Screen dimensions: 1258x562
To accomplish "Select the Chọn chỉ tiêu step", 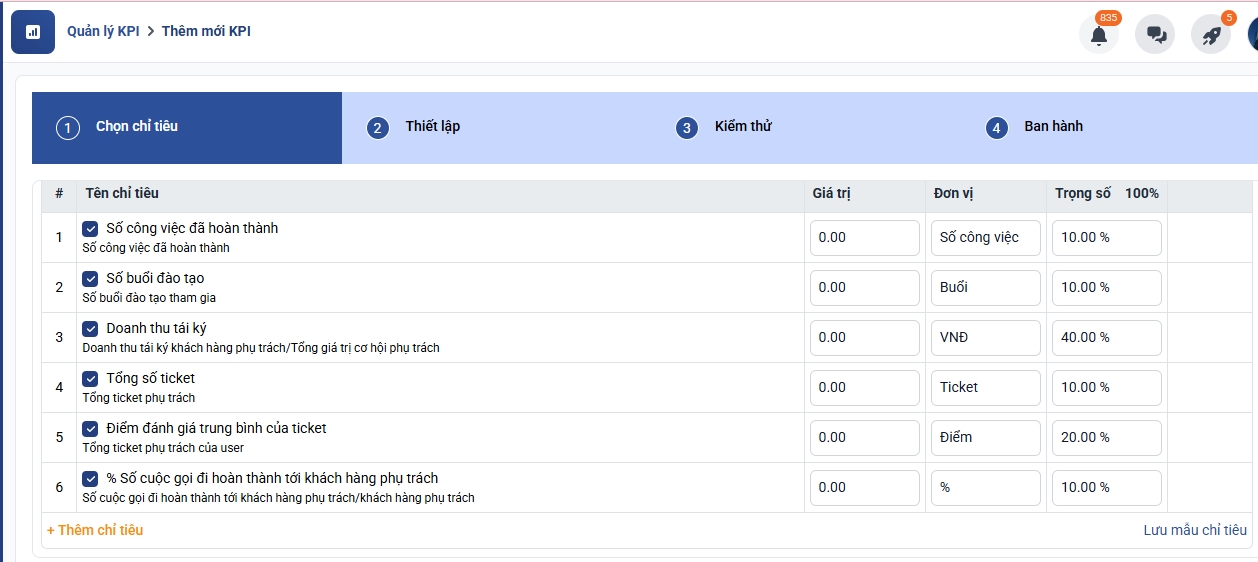I will tap(136, 127).
